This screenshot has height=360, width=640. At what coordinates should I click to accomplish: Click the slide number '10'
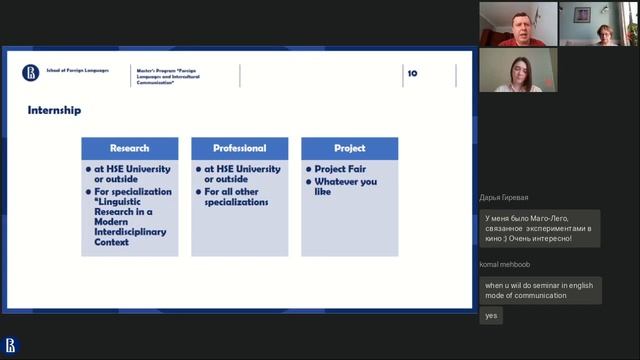click(412, 73)
